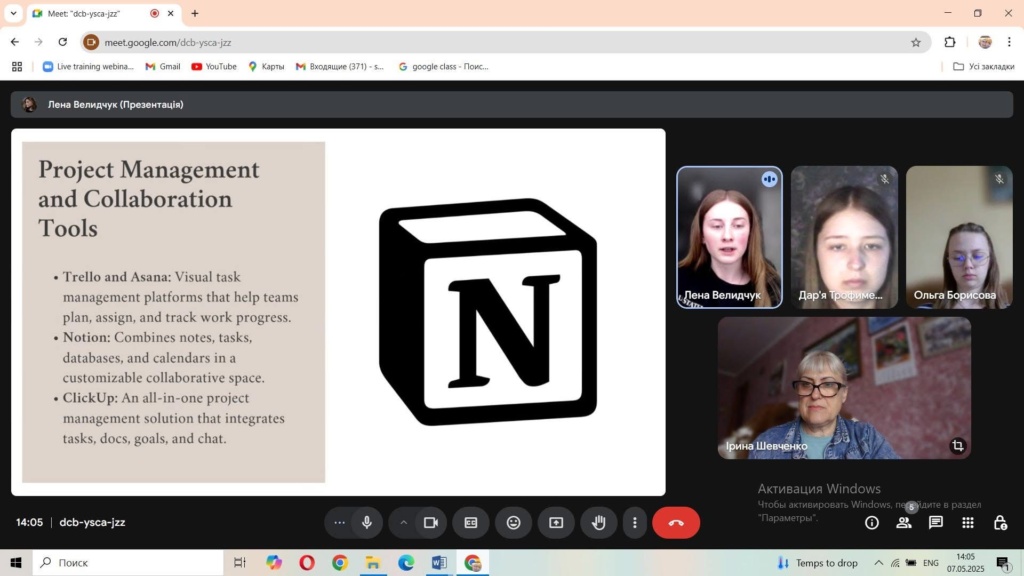
Task: Leave the call with red hang-up button
Action: click(x=676, y=522)
